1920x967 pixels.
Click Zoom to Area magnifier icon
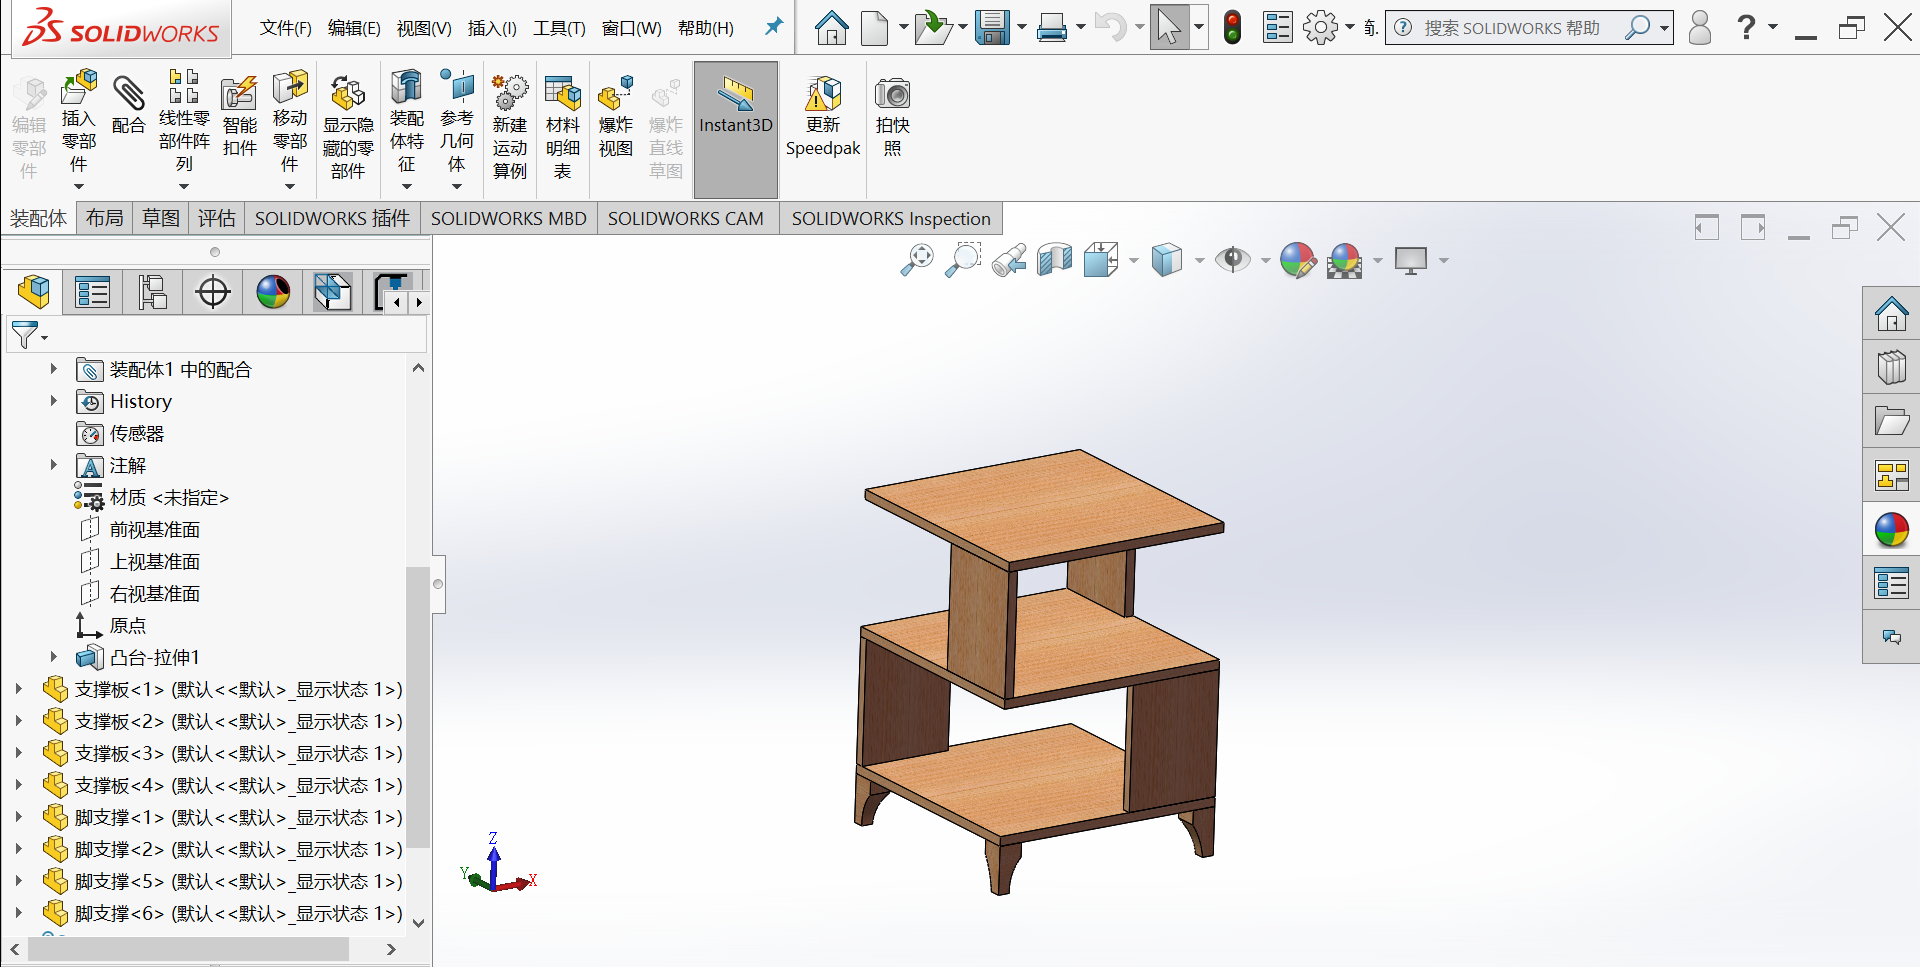[x=963, y=260]
